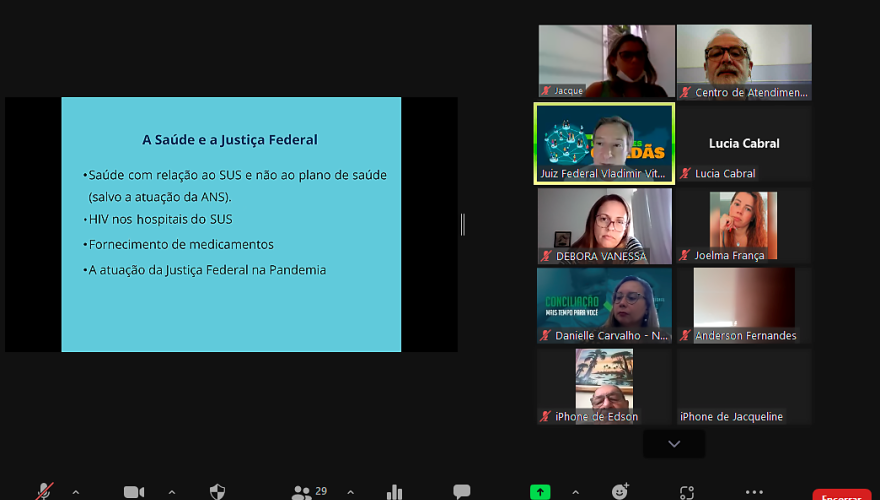Image resolution: width=880 pixels, height=500 pixels.
Task: Open the More options ellipsis menu
Action: pyautogui.click(x=754, y=492)
